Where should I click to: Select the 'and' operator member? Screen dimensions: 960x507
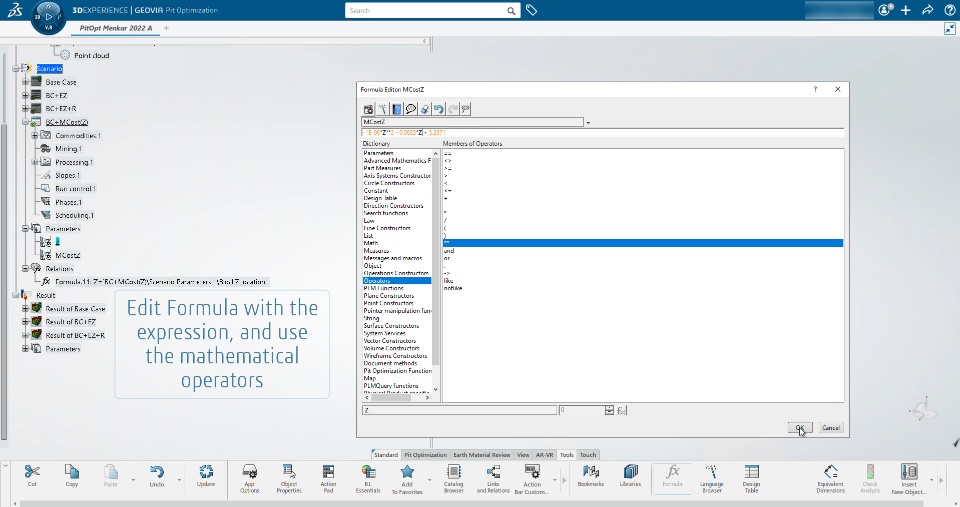coord(449,251)
